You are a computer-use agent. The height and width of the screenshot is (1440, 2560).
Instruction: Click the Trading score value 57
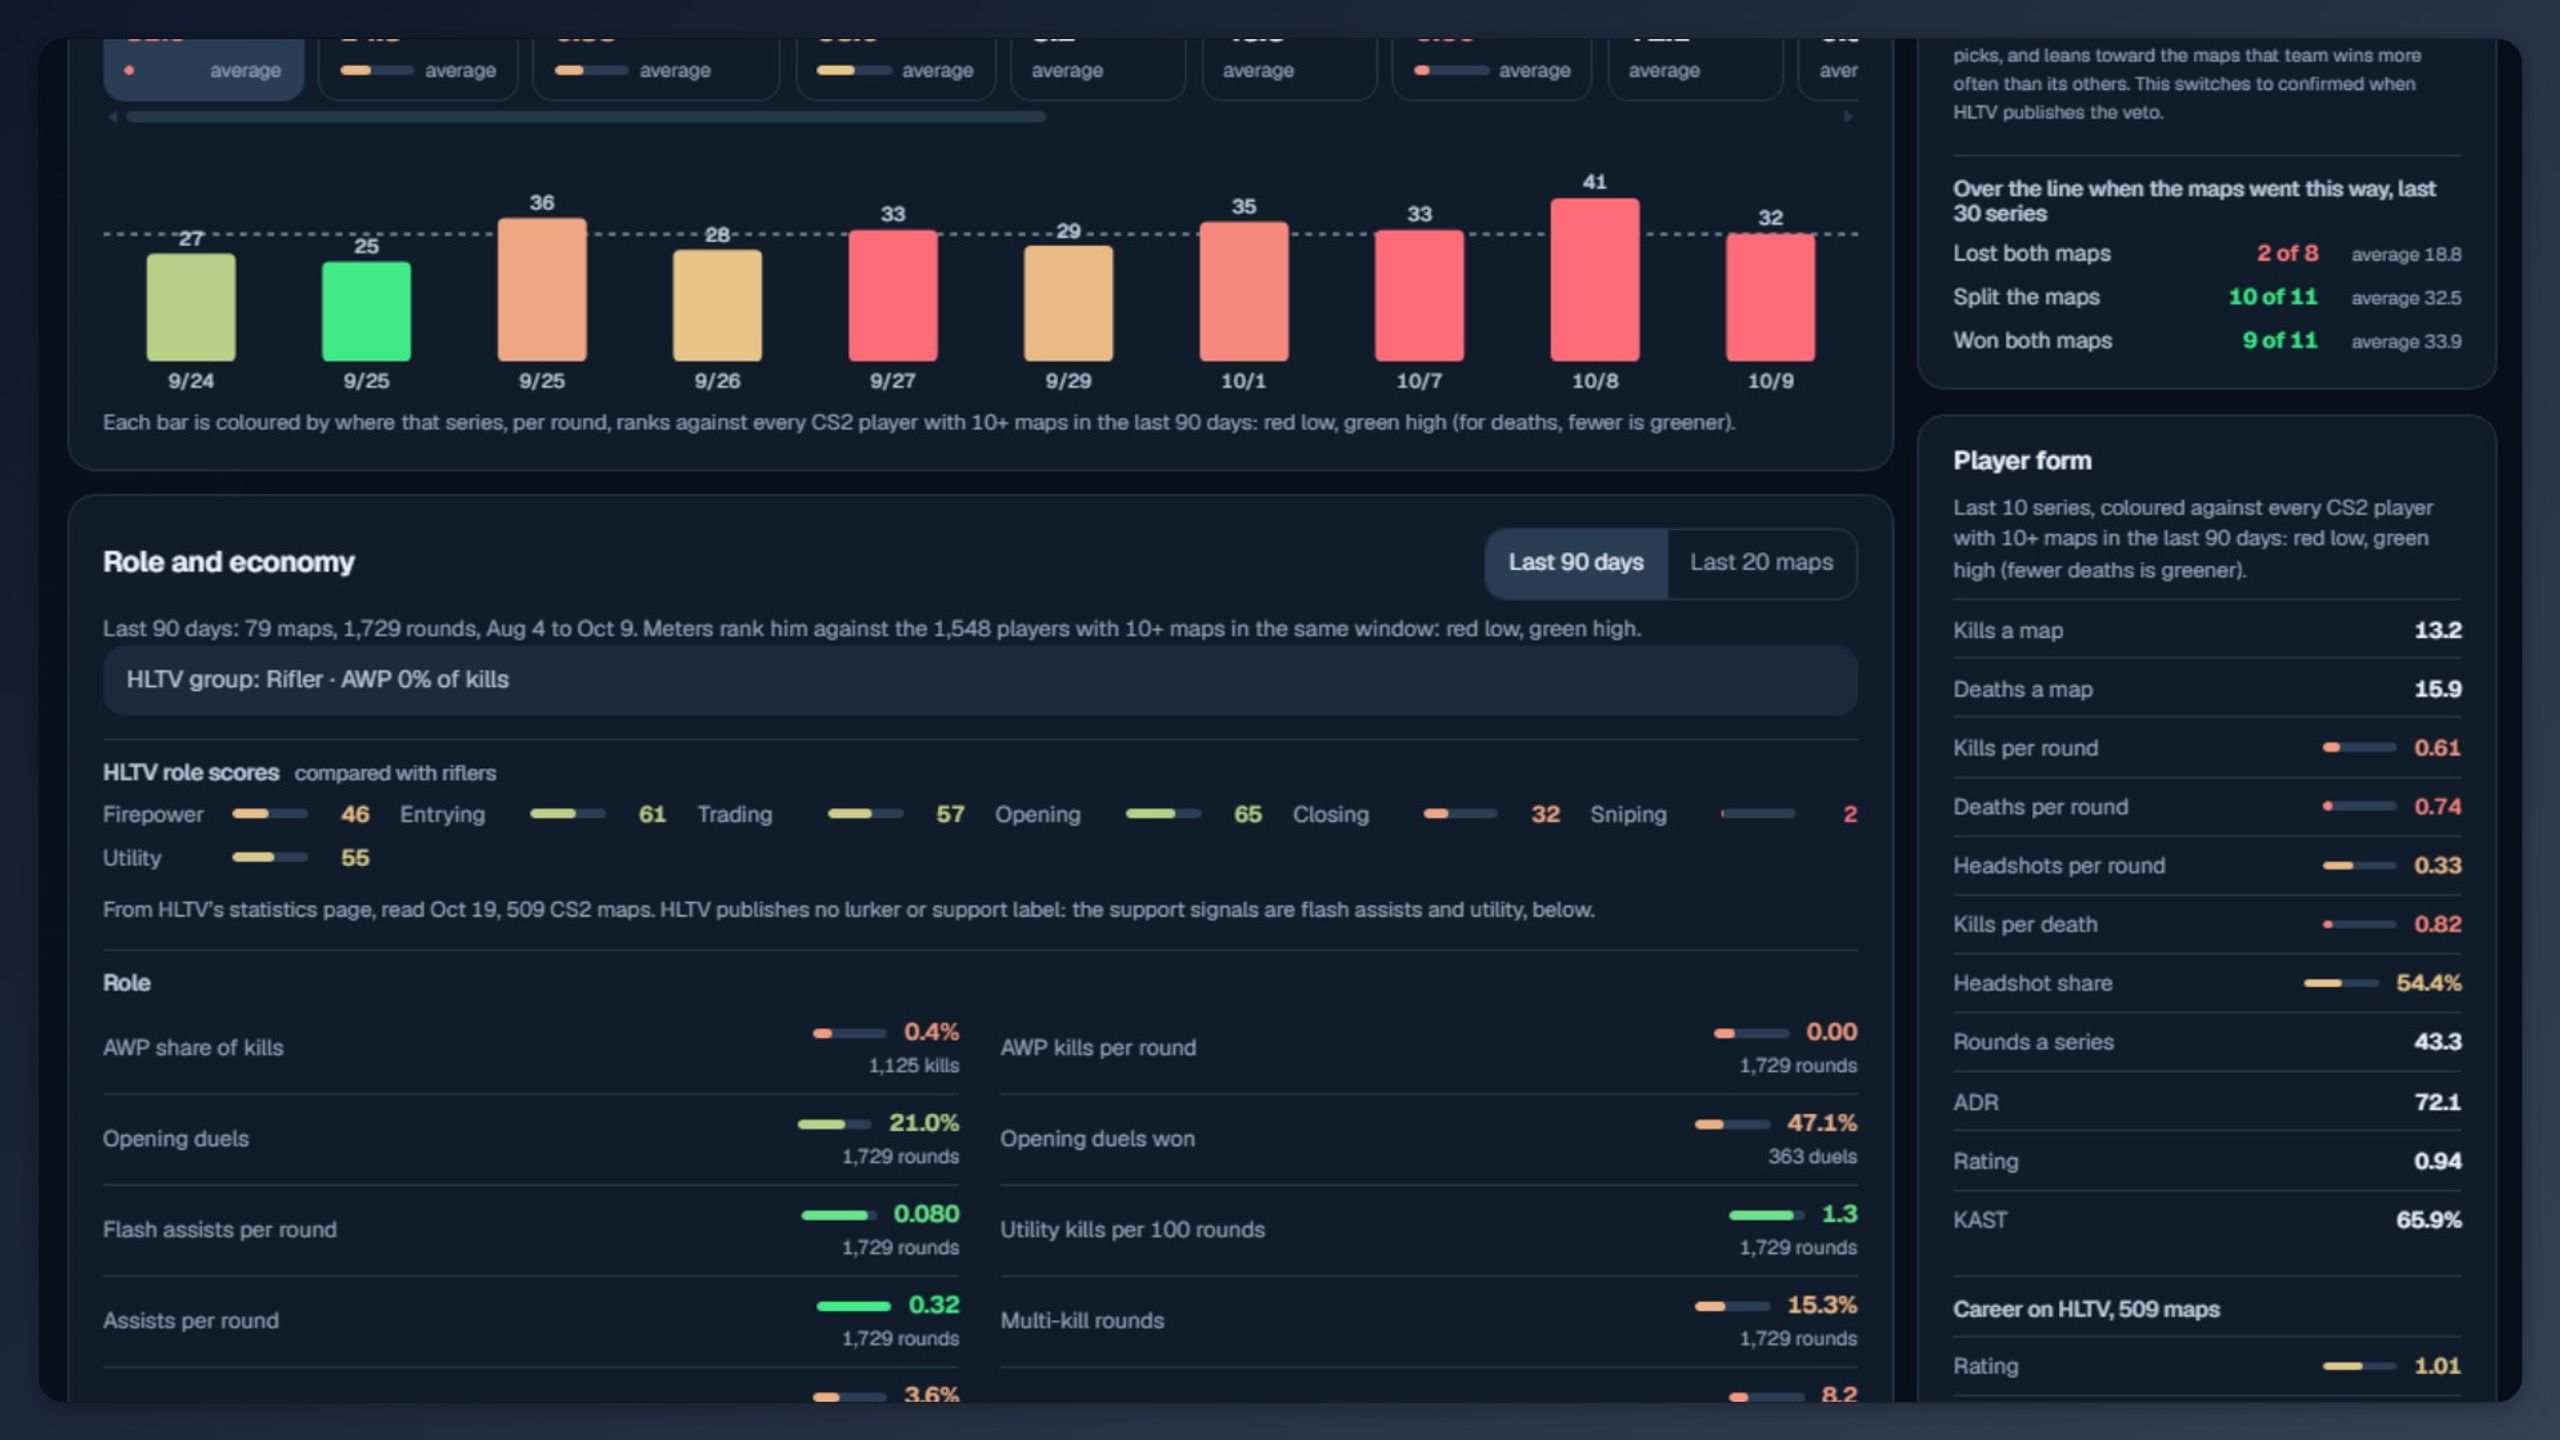[950, 814]
